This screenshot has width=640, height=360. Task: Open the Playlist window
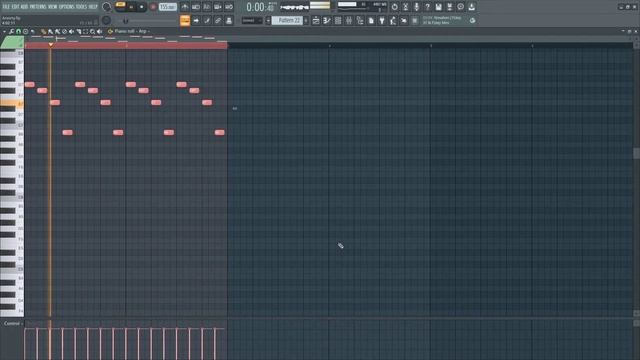[x=316, y=20]
